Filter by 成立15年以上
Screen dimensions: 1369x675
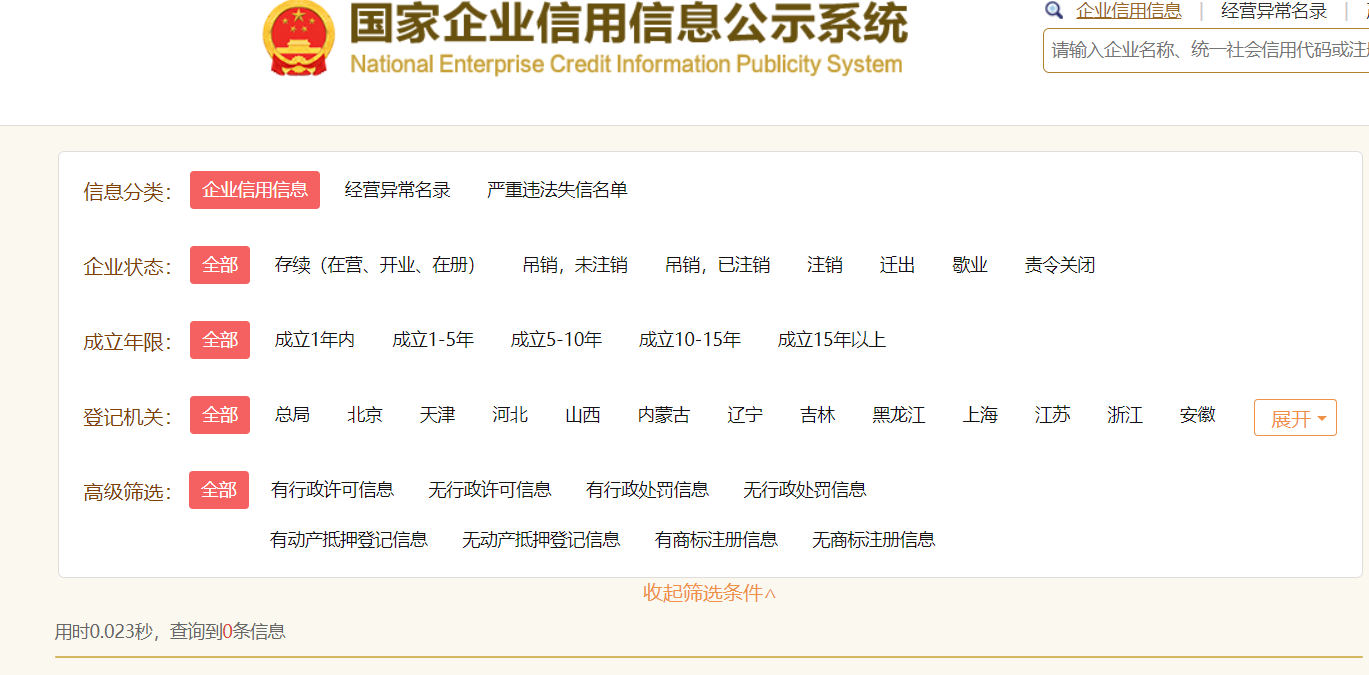click(832, 340)
